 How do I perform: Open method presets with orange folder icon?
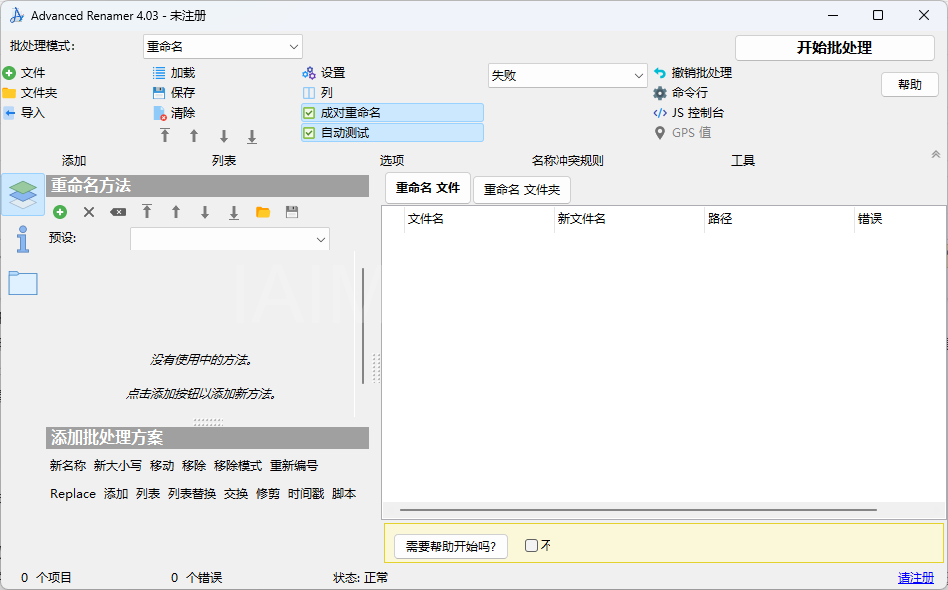(x=263, y=212)
